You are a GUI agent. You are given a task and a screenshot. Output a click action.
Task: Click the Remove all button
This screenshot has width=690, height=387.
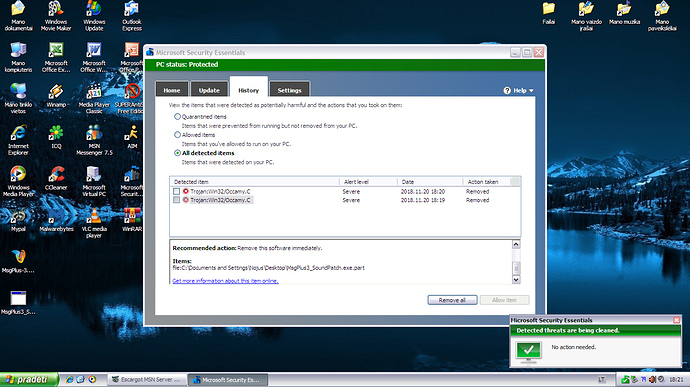[452, 300]
